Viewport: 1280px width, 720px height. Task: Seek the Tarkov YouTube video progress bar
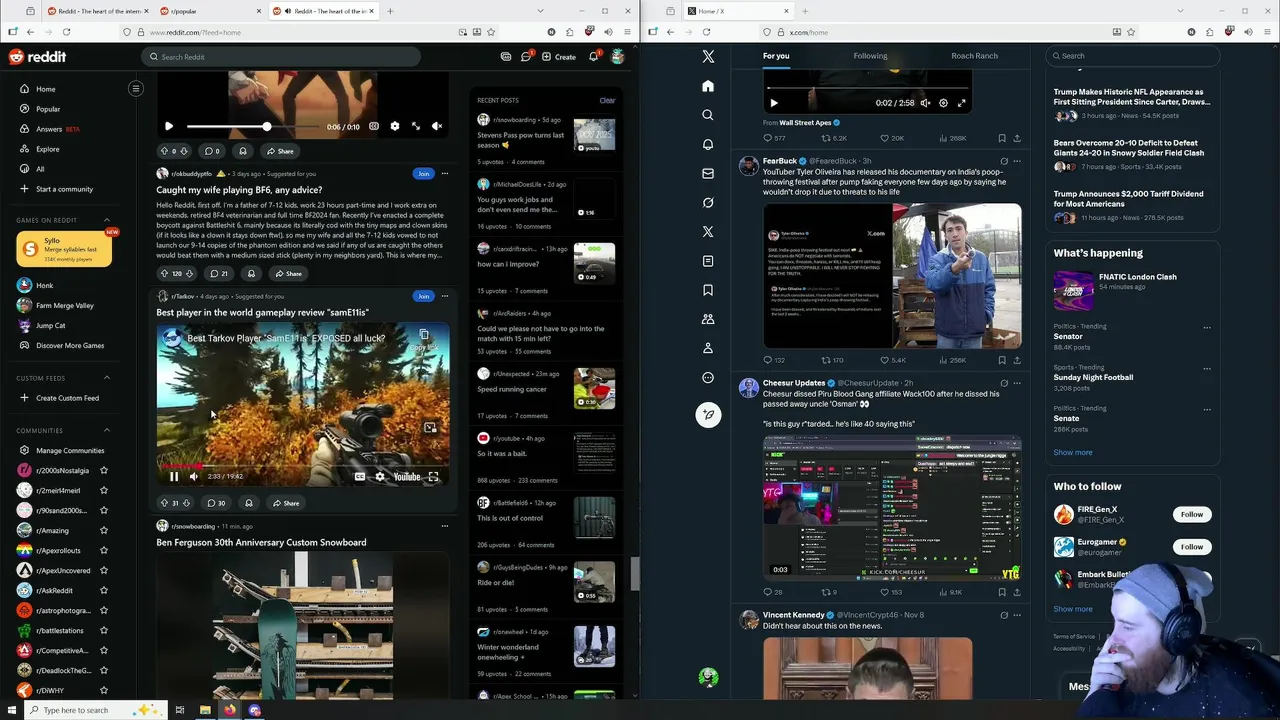(x=303, y=466)
